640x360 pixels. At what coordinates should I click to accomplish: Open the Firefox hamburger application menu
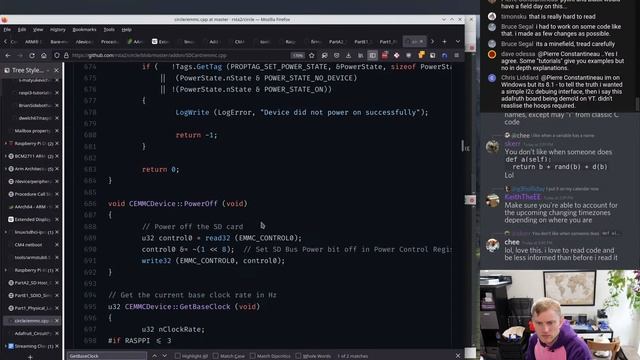click(457, 55)
